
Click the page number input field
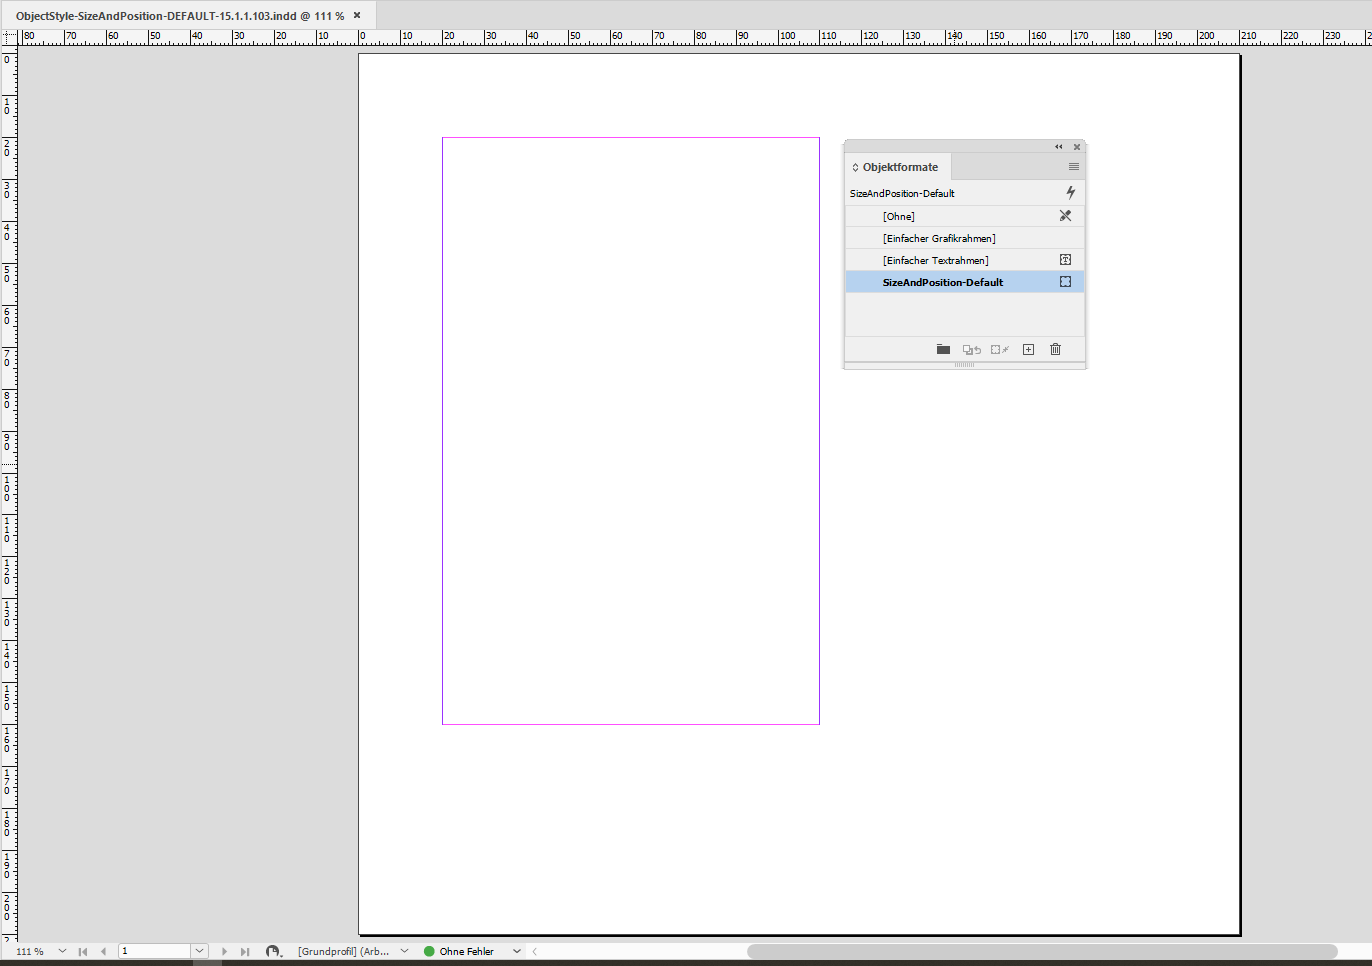[x=155, y=950]
